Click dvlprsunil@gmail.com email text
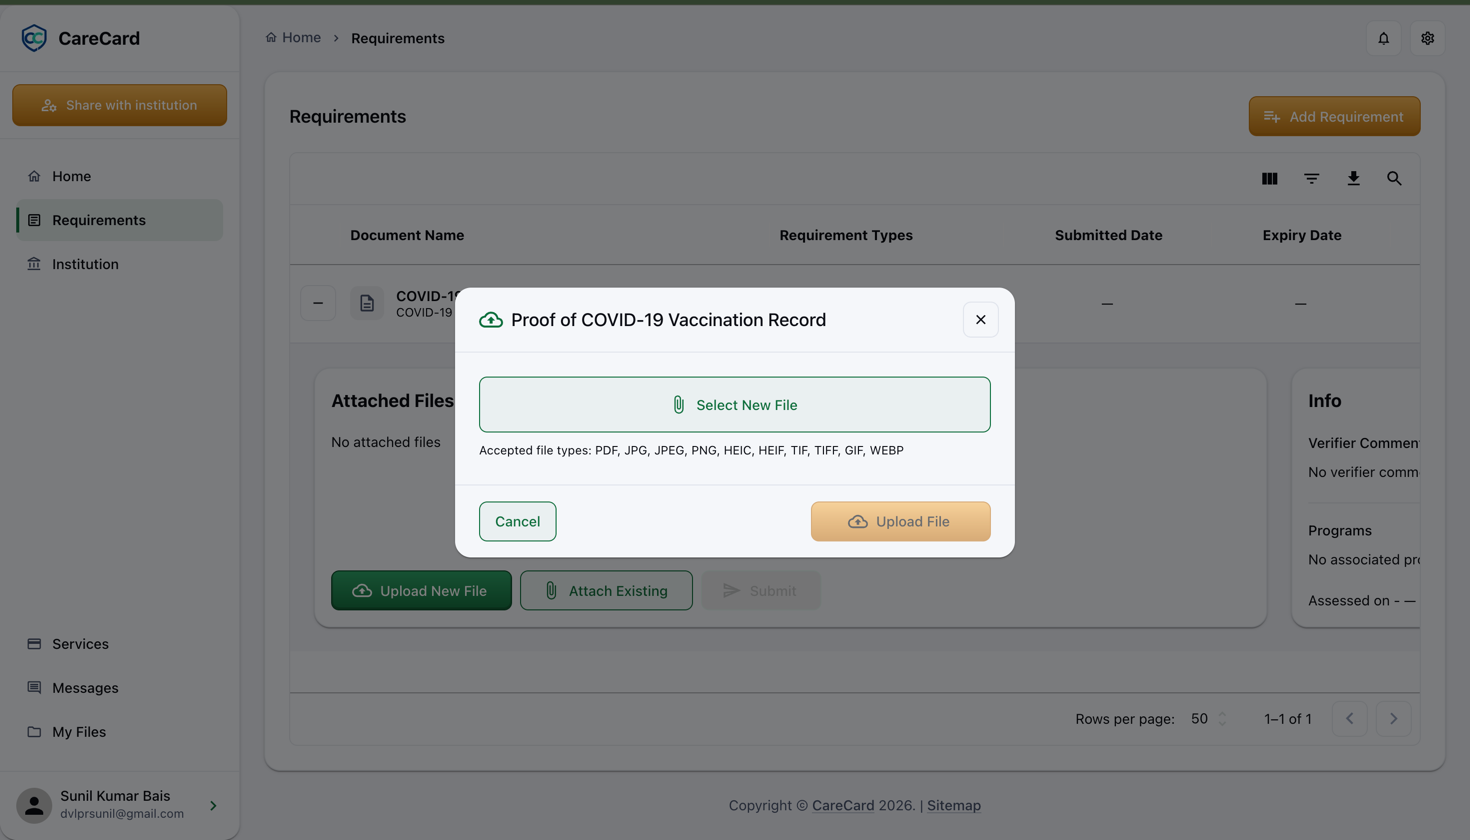Screen dimensions: 1470x840 pyautogui.click(x=122, y=814)
